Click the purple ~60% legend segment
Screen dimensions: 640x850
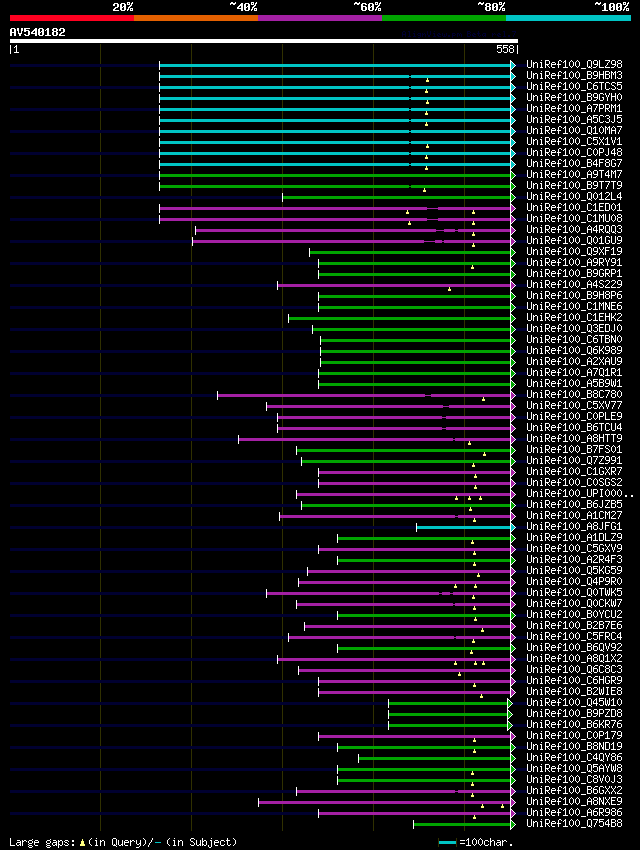click(320, 18)
